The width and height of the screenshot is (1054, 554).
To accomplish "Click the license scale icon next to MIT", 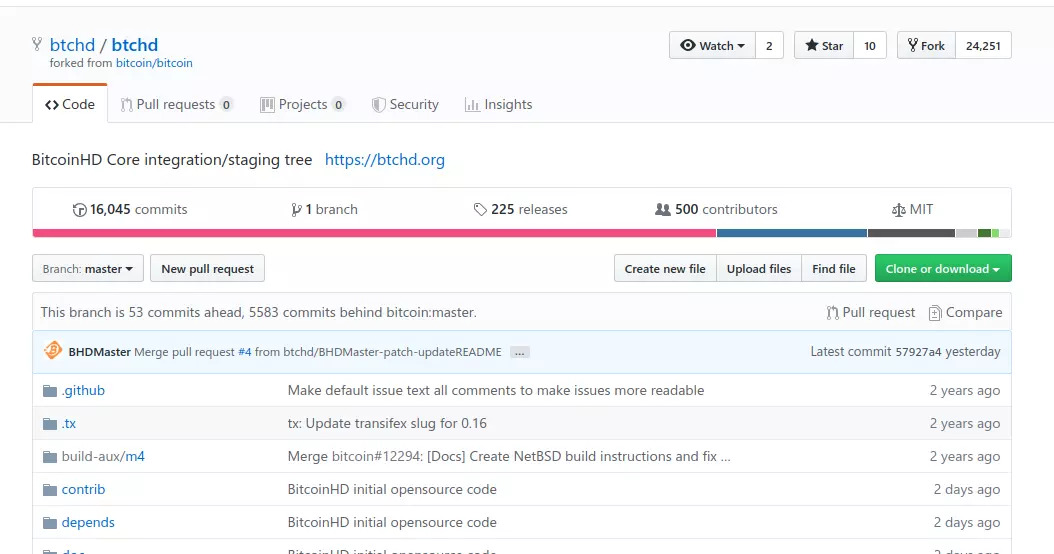I will 898,210.
